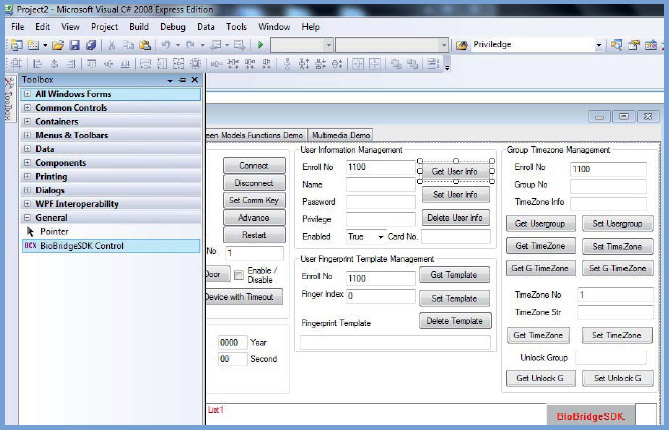Screen dimensions: 669x431
Task: Click the Connect button on the form
Action: coord(254,166)
